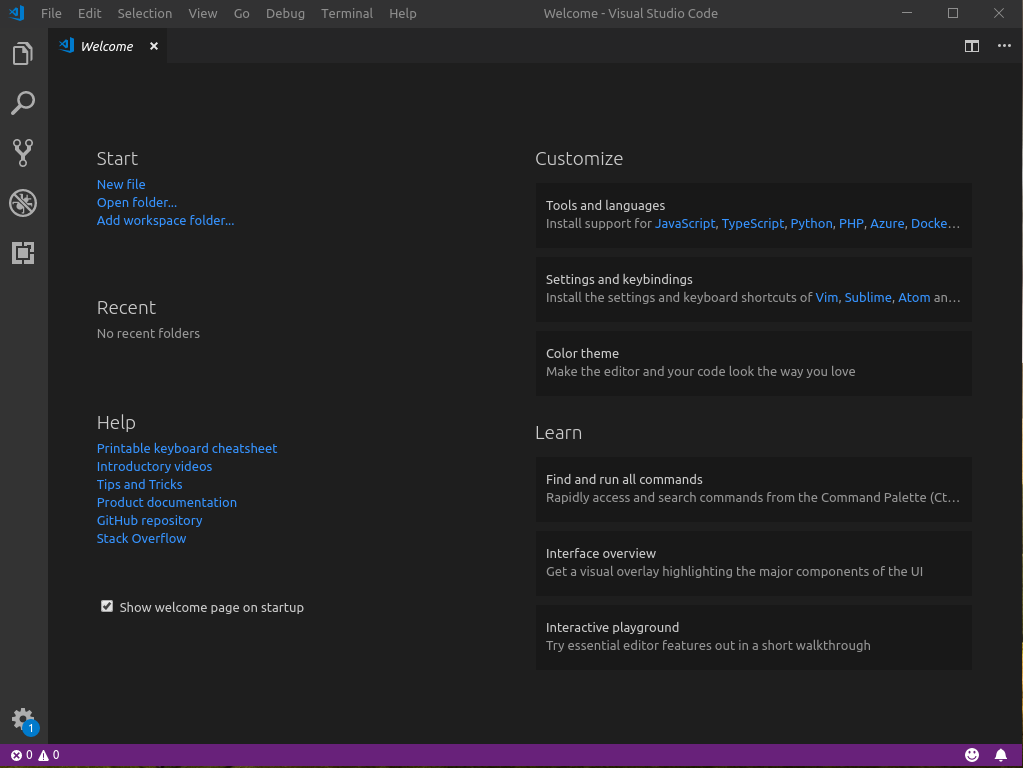Open the Extensions view in activity bar

pyautogui.click(x=23, y=253)
